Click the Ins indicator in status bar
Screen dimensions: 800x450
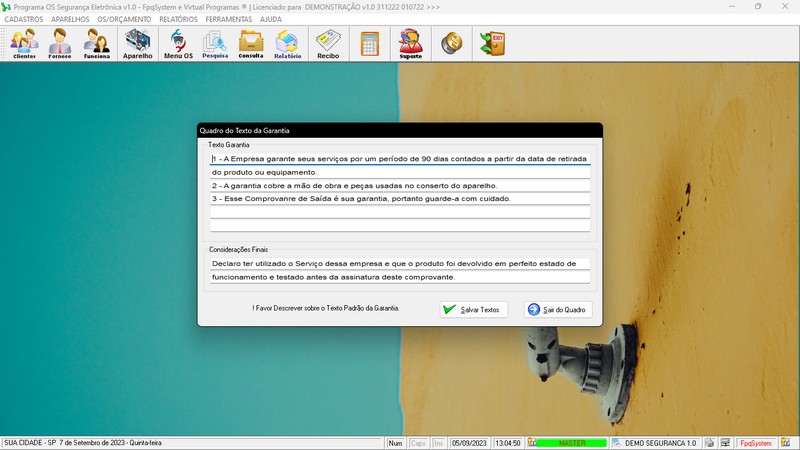(x=438, y=443)
